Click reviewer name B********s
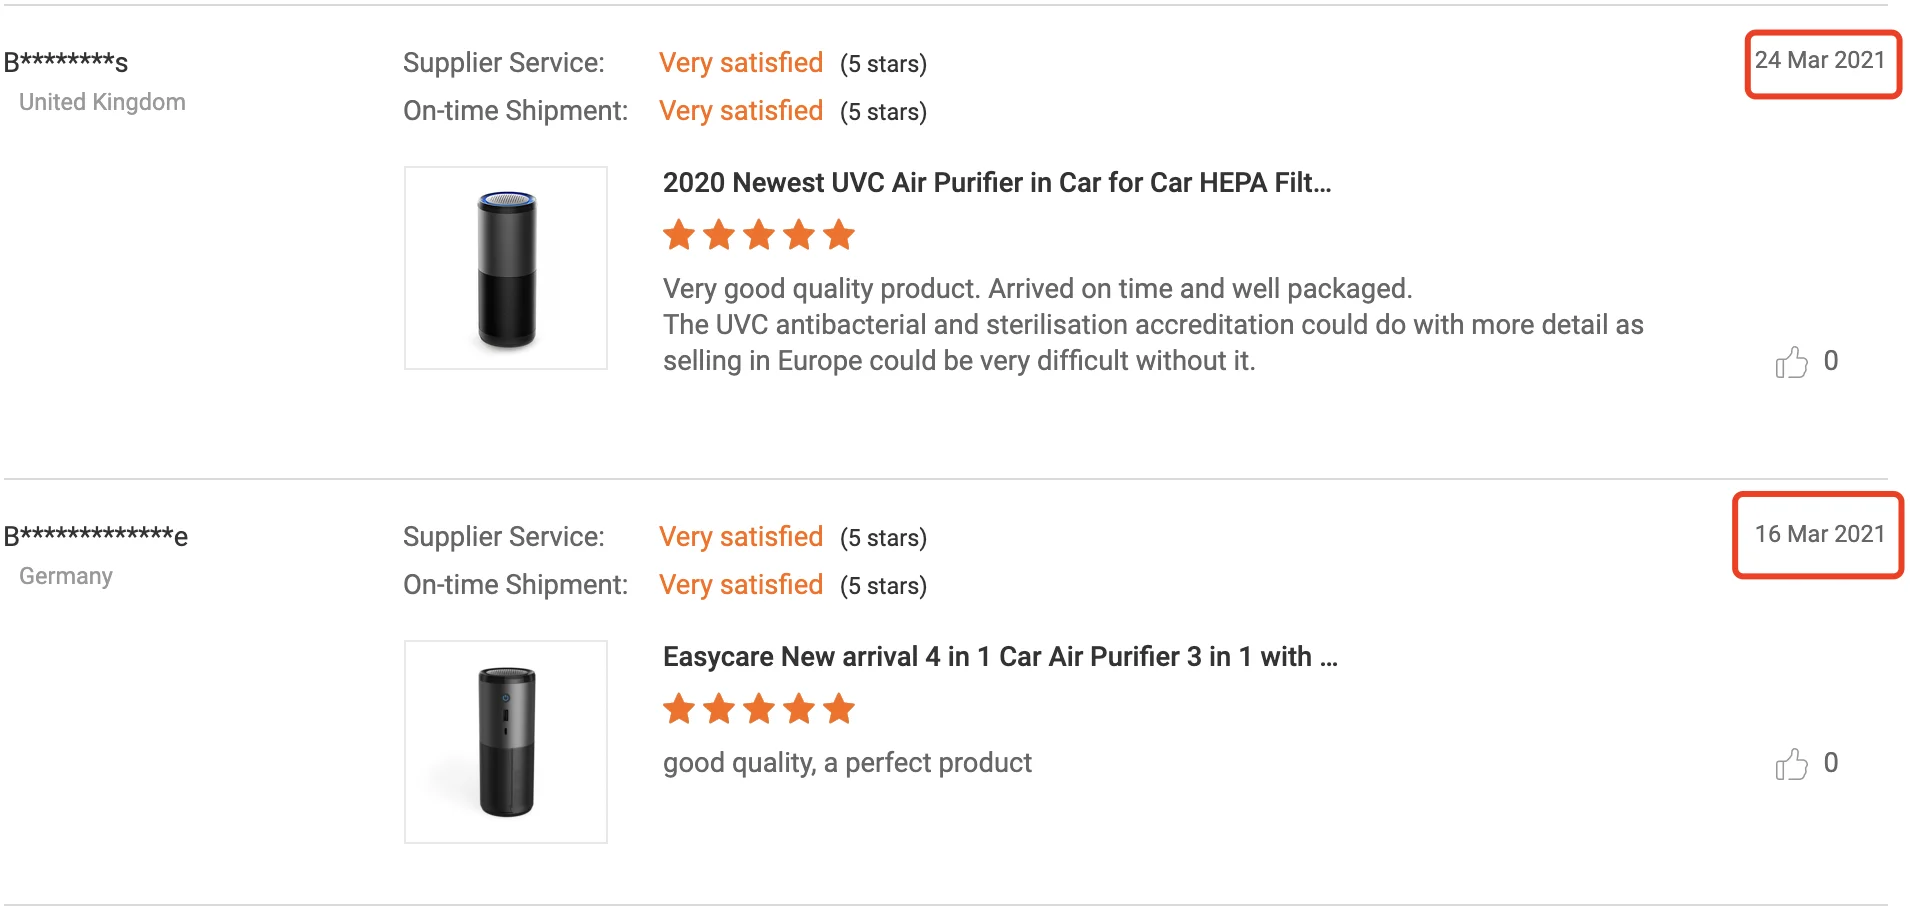This screenshot has height=910, width=1910. pos(66,63)
